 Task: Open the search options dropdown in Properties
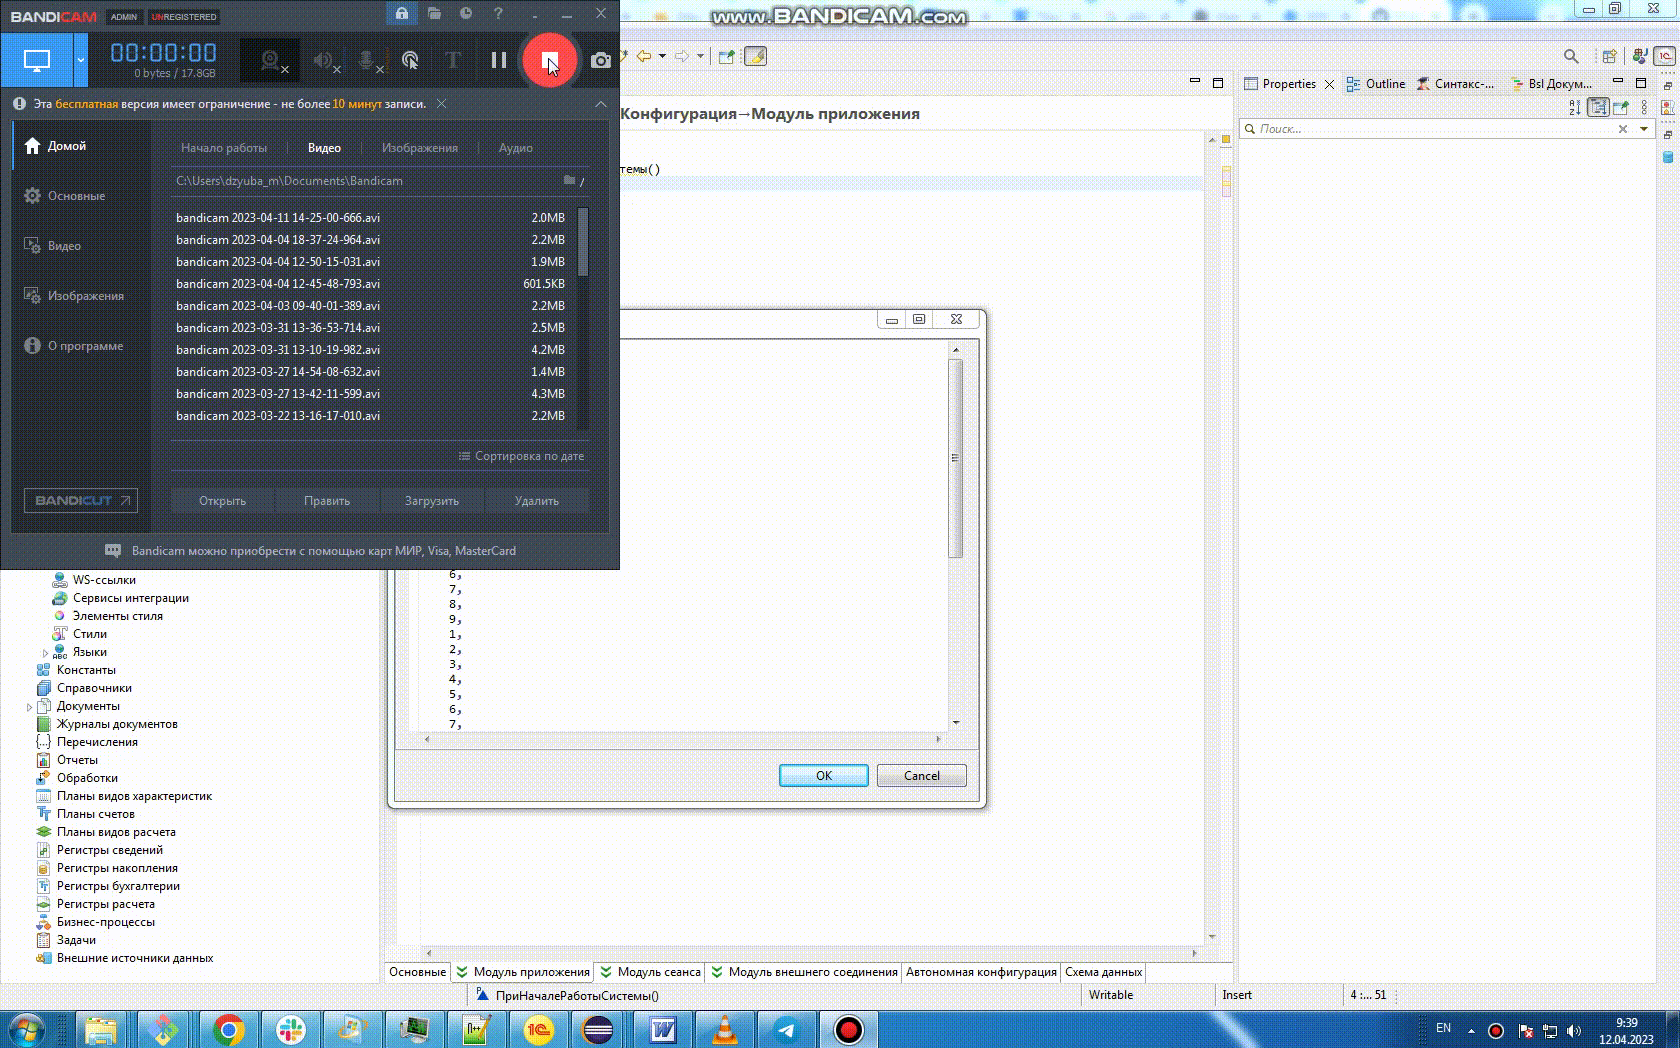click(1644, 128)
